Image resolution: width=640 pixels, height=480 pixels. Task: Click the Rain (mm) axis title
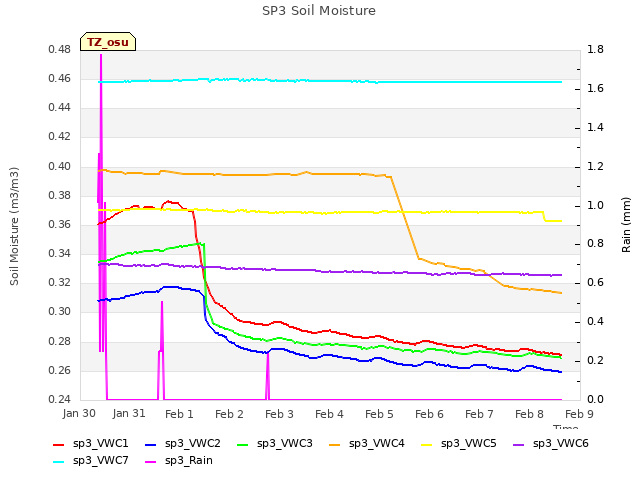pos(626,225)
